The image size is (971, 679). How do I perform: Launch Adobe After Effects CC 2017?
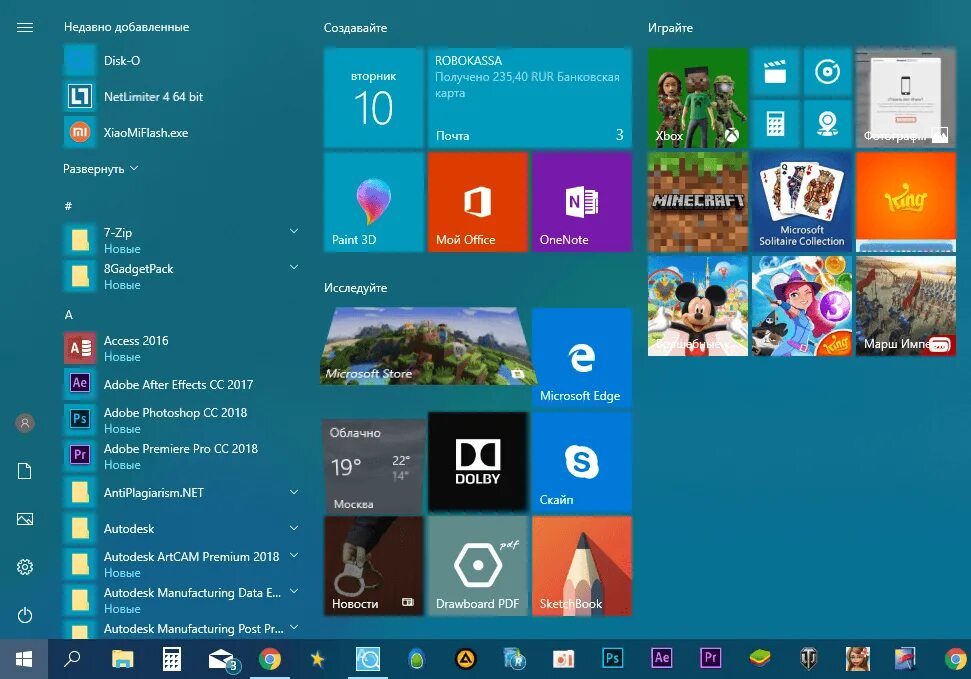[181, 384]
